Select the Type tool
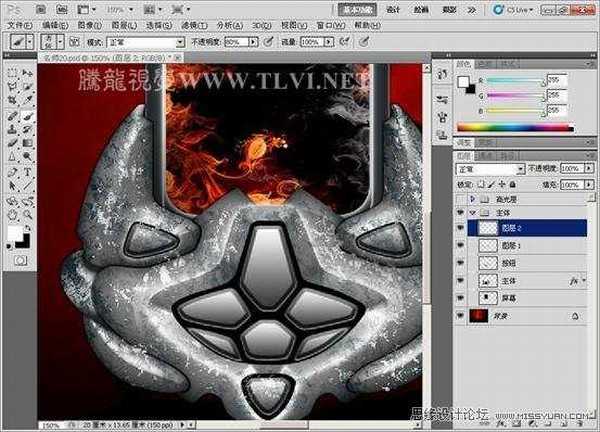 (27, 172)
